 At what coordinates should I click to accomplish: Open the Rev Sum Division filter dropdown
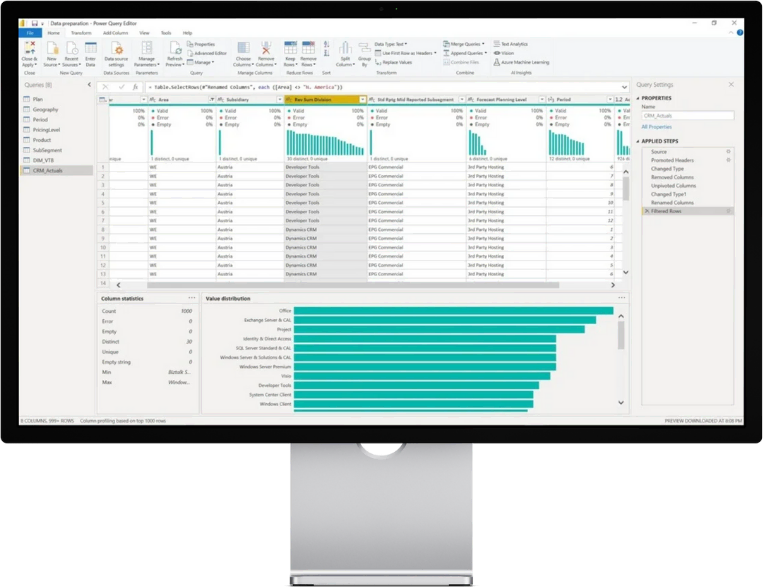click(x=363, y=100)
